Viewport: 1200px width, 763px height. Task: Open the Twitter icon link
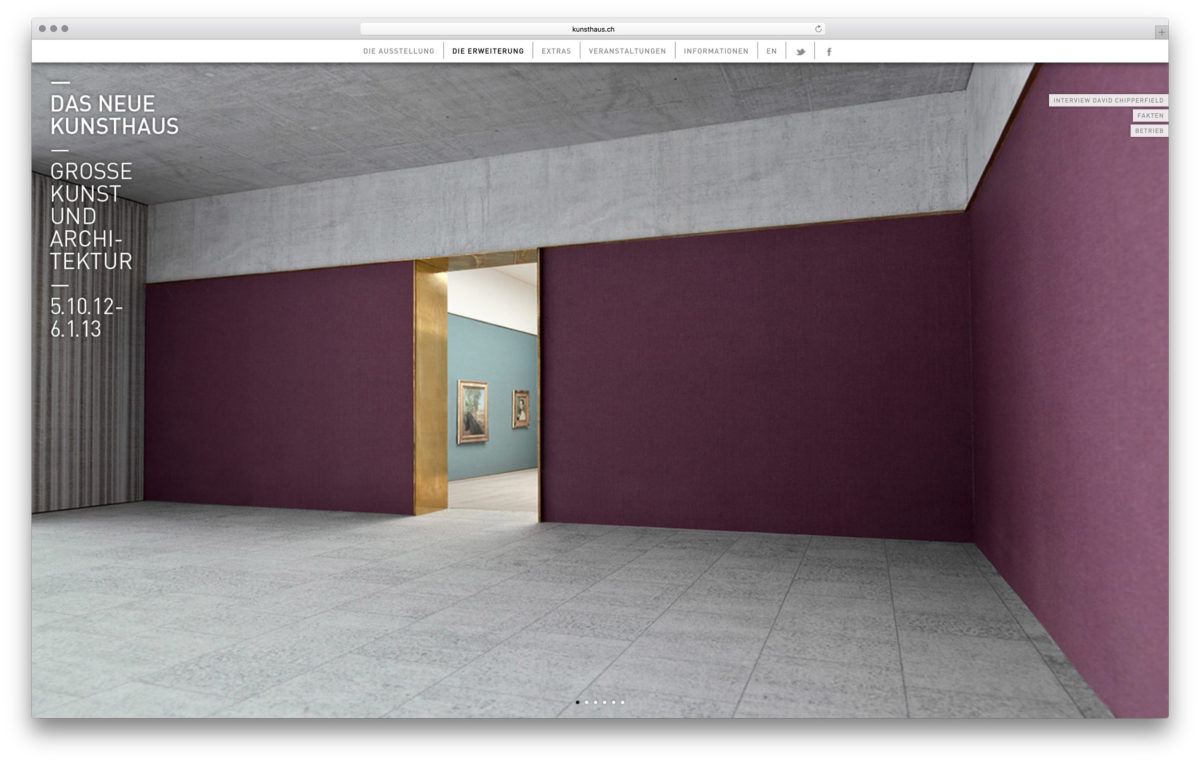(x=800, y=52)
